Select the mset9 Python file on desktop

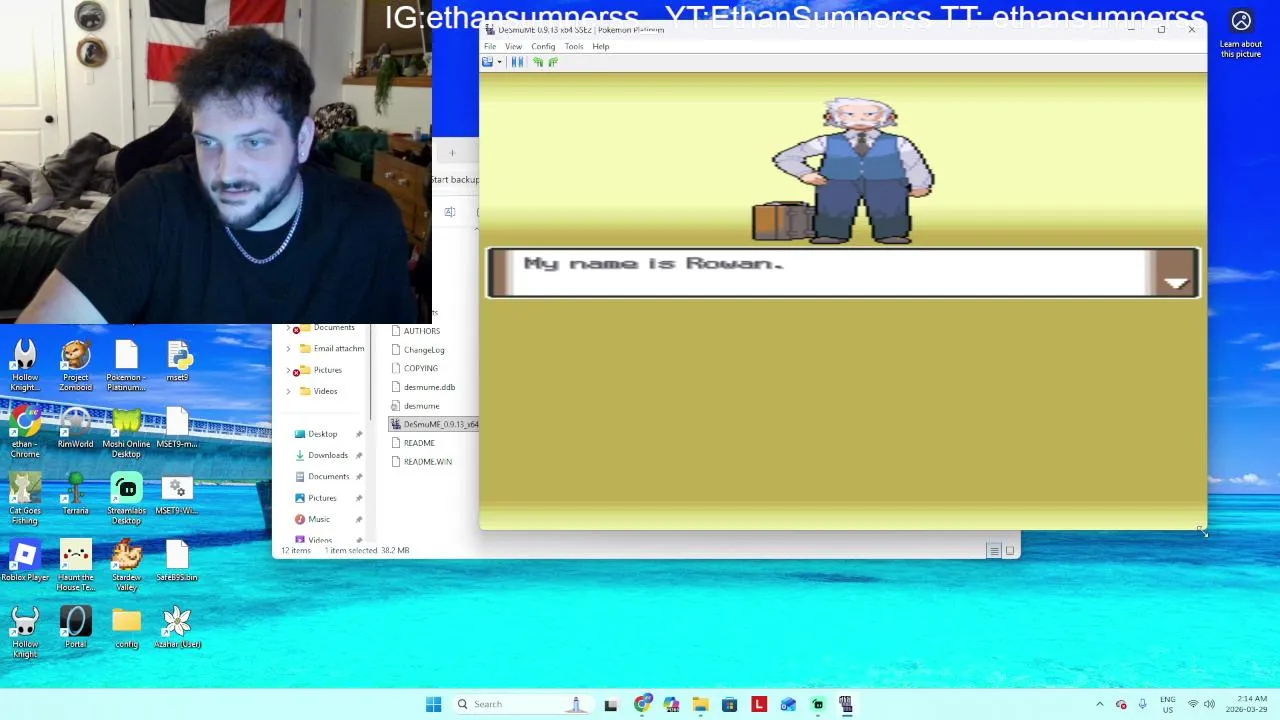177,362
